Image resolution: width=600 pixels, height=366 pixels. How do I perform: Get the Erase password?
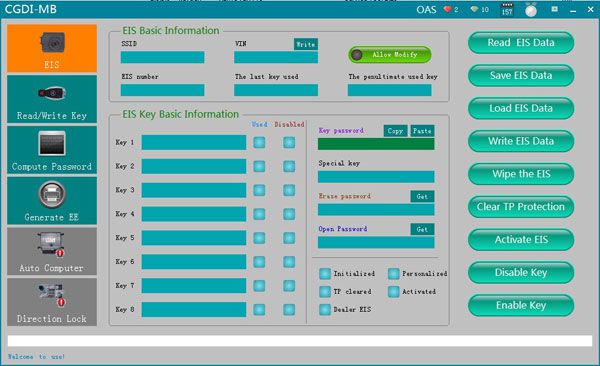pyautogui.click(x=422, y=196)
